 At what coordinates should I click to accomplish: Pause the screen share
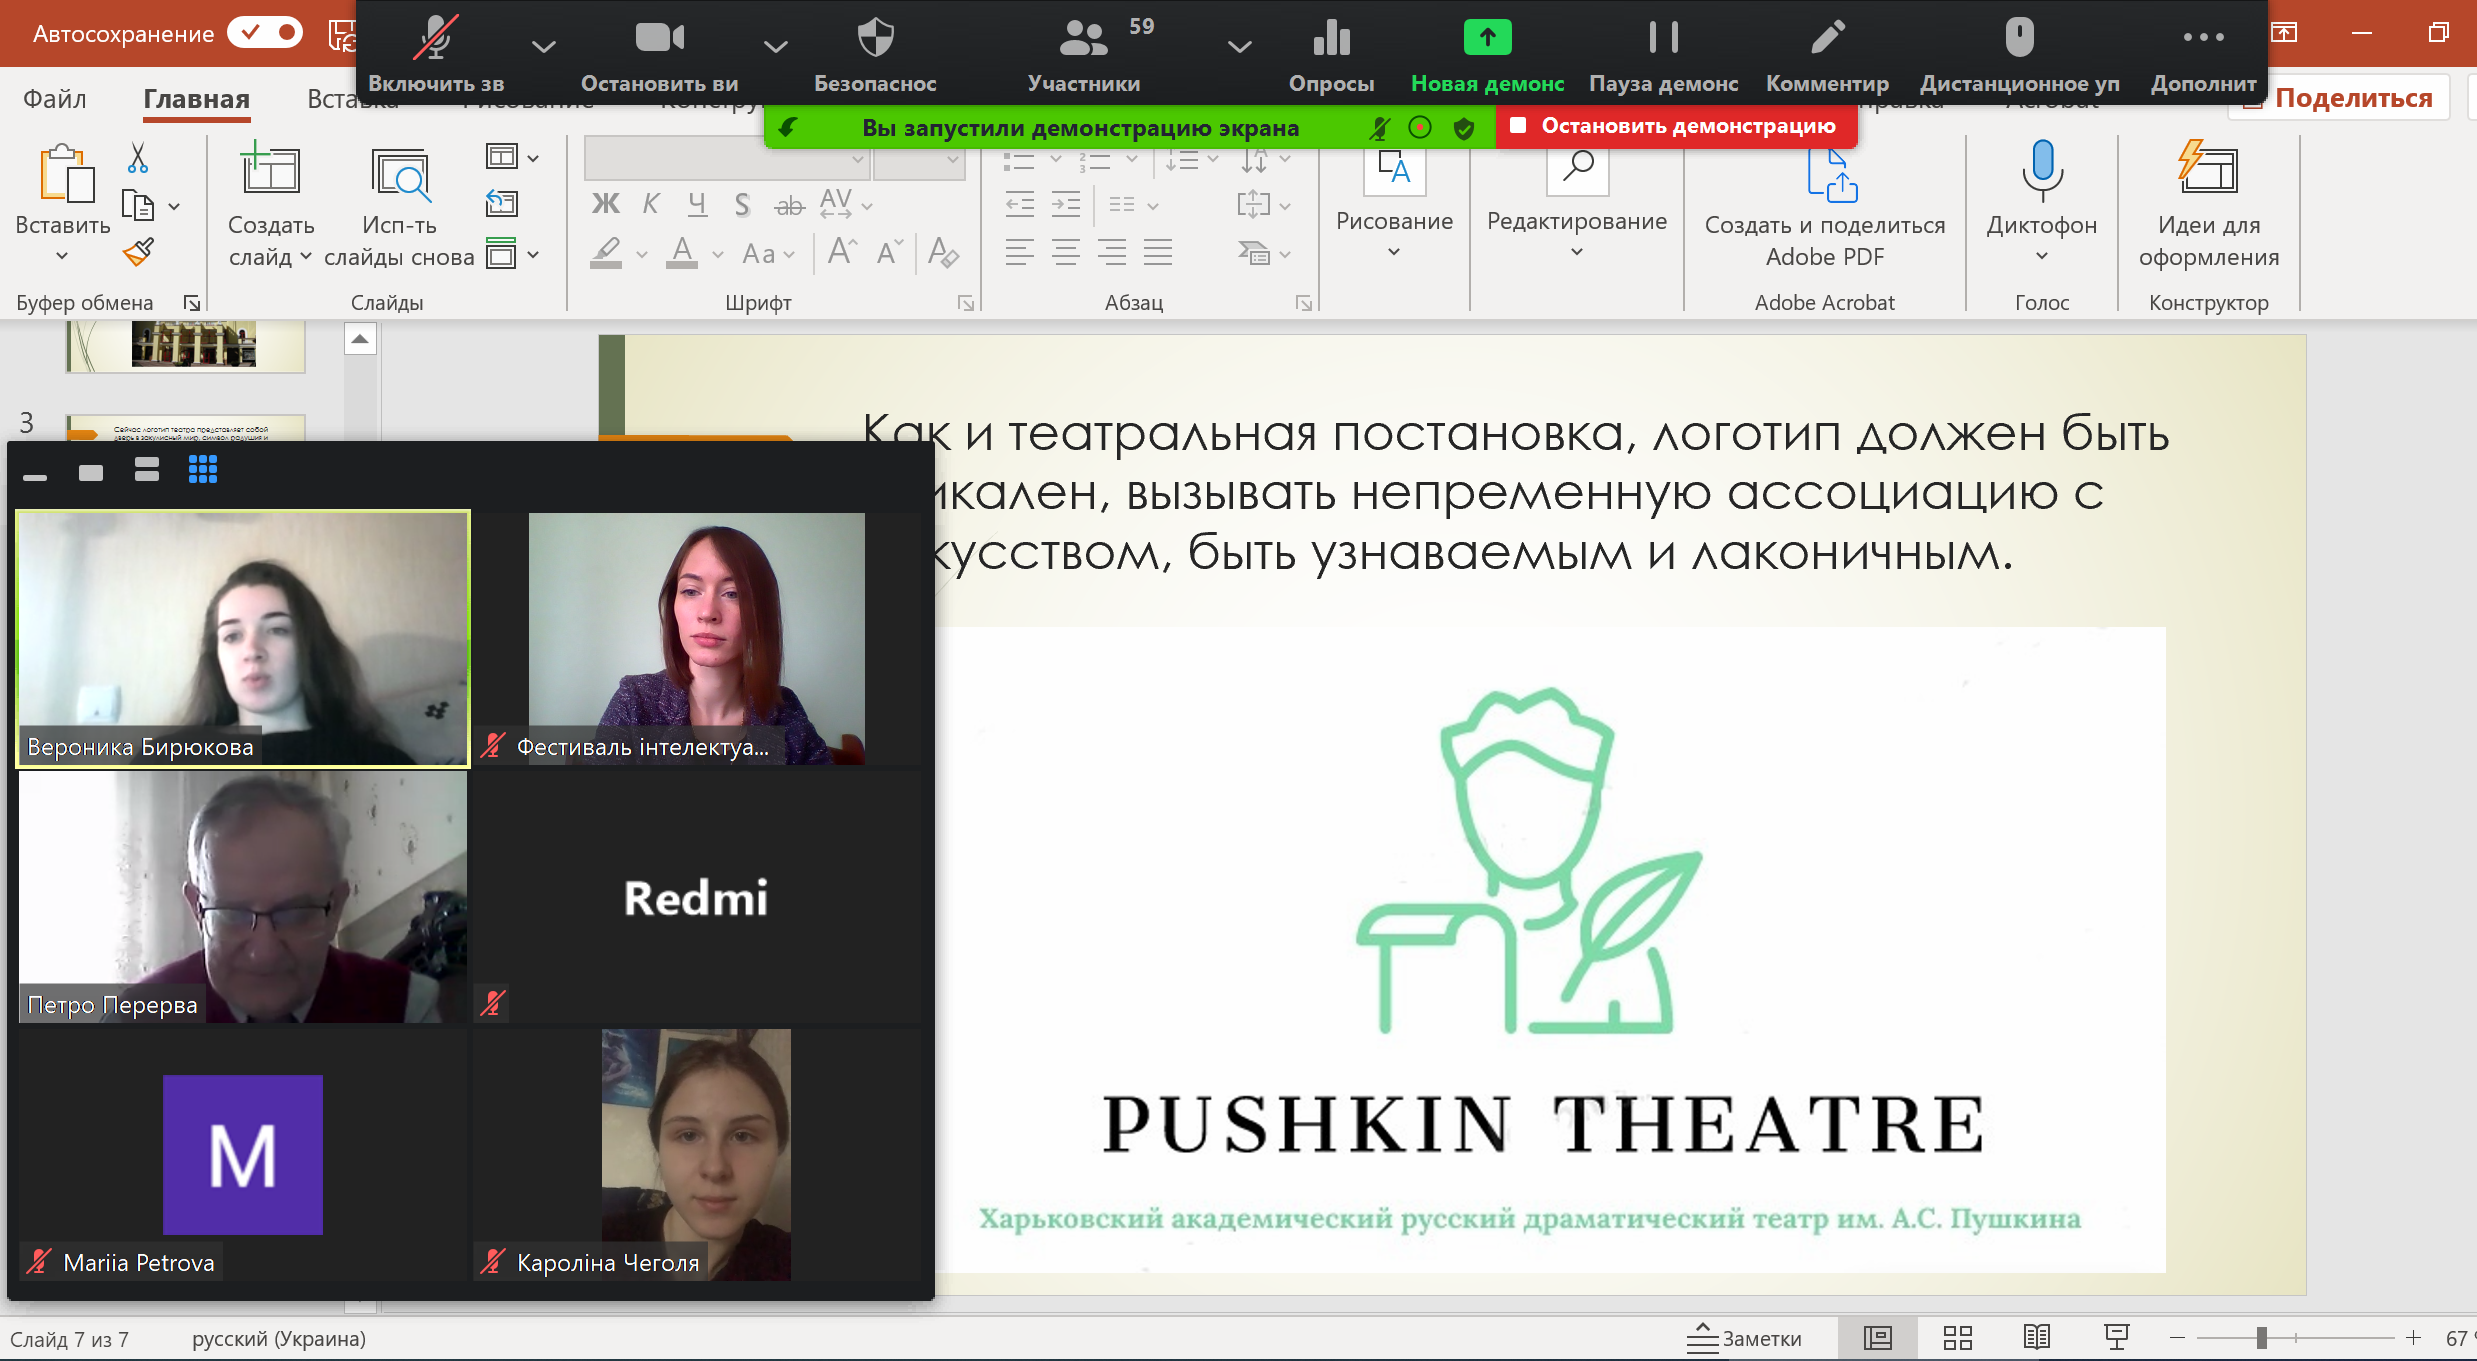(1663, 52)
